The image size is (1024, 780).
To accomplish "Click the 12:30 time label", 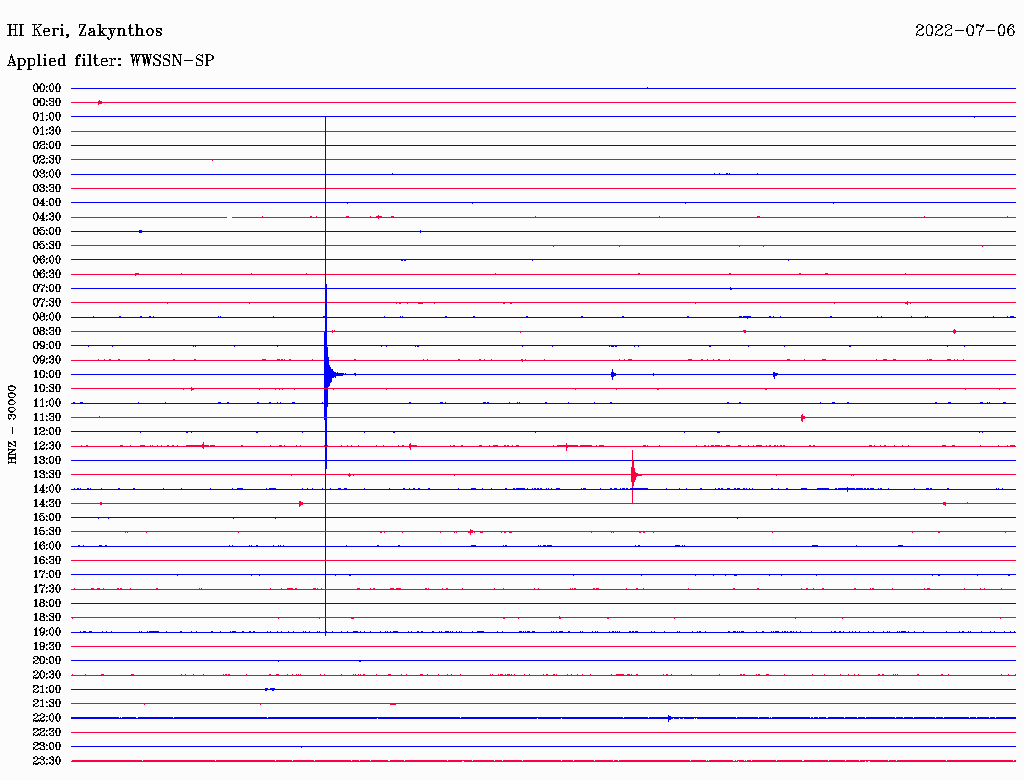I will [47, 446].
